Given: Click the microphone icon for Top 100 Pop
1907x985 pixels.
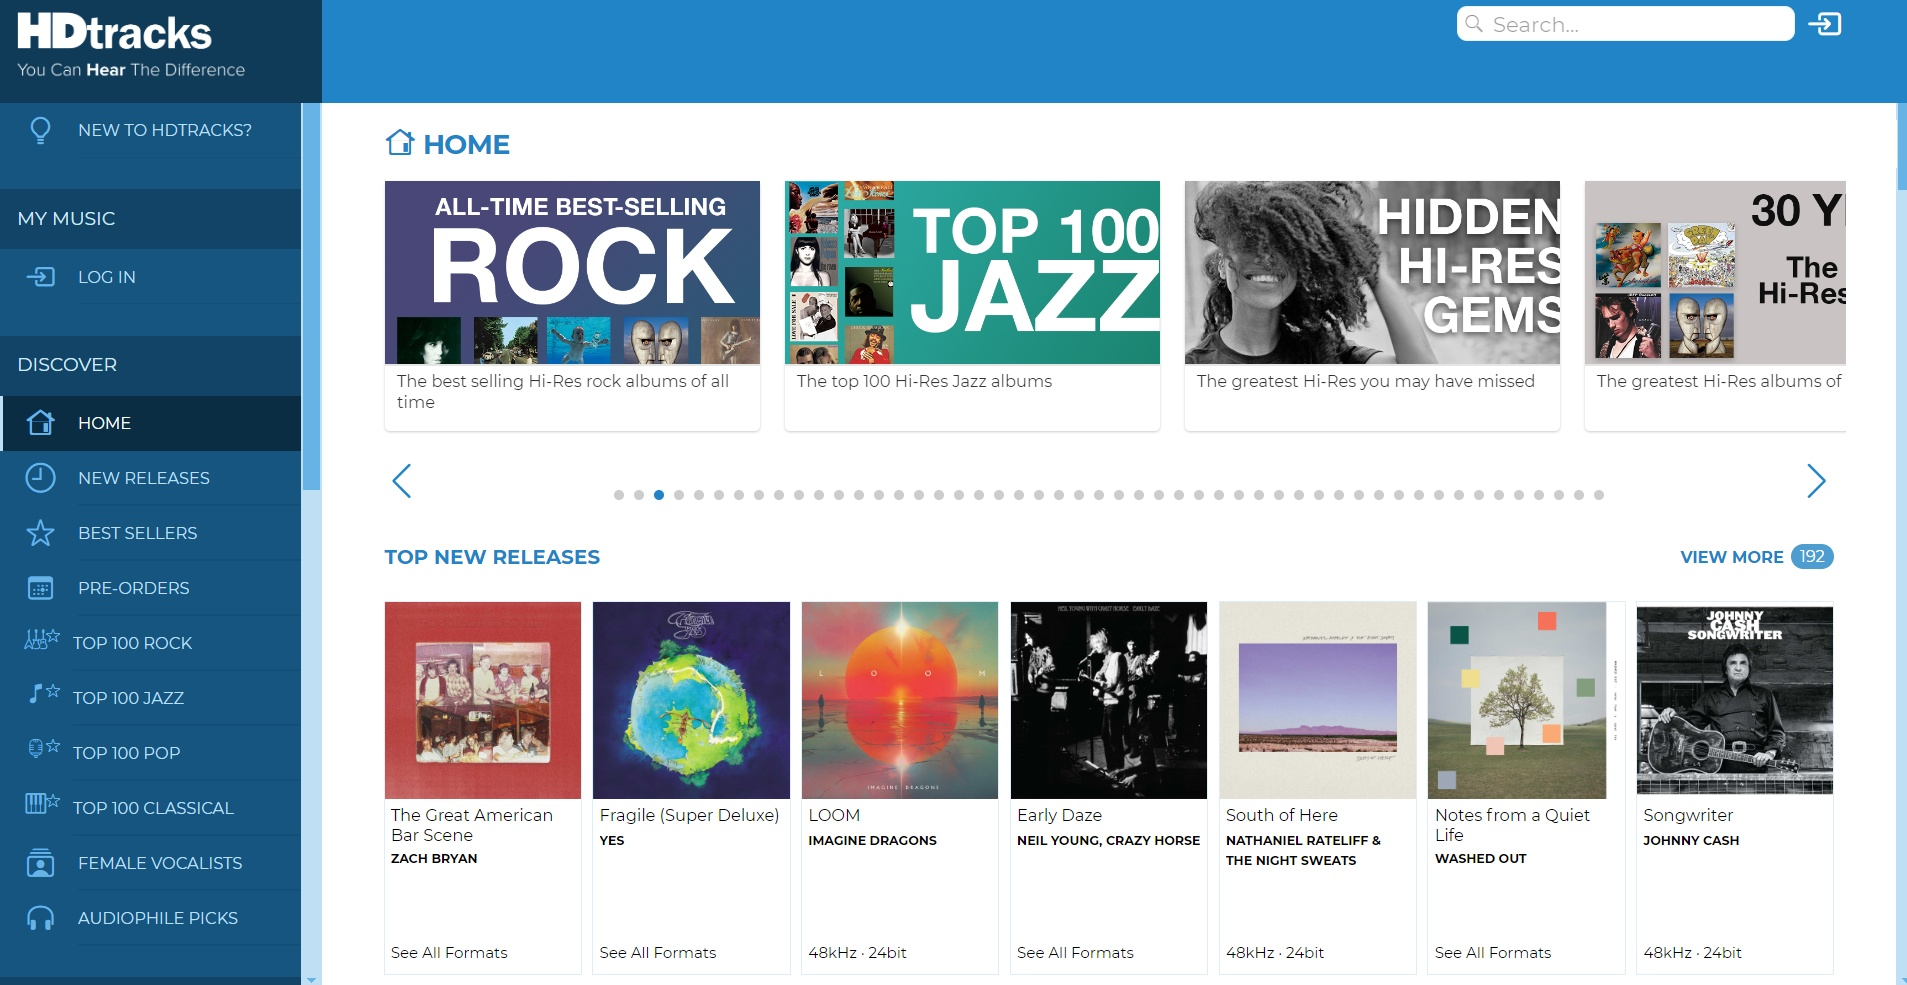Looking at the screenshot, I should pos(44,748).
